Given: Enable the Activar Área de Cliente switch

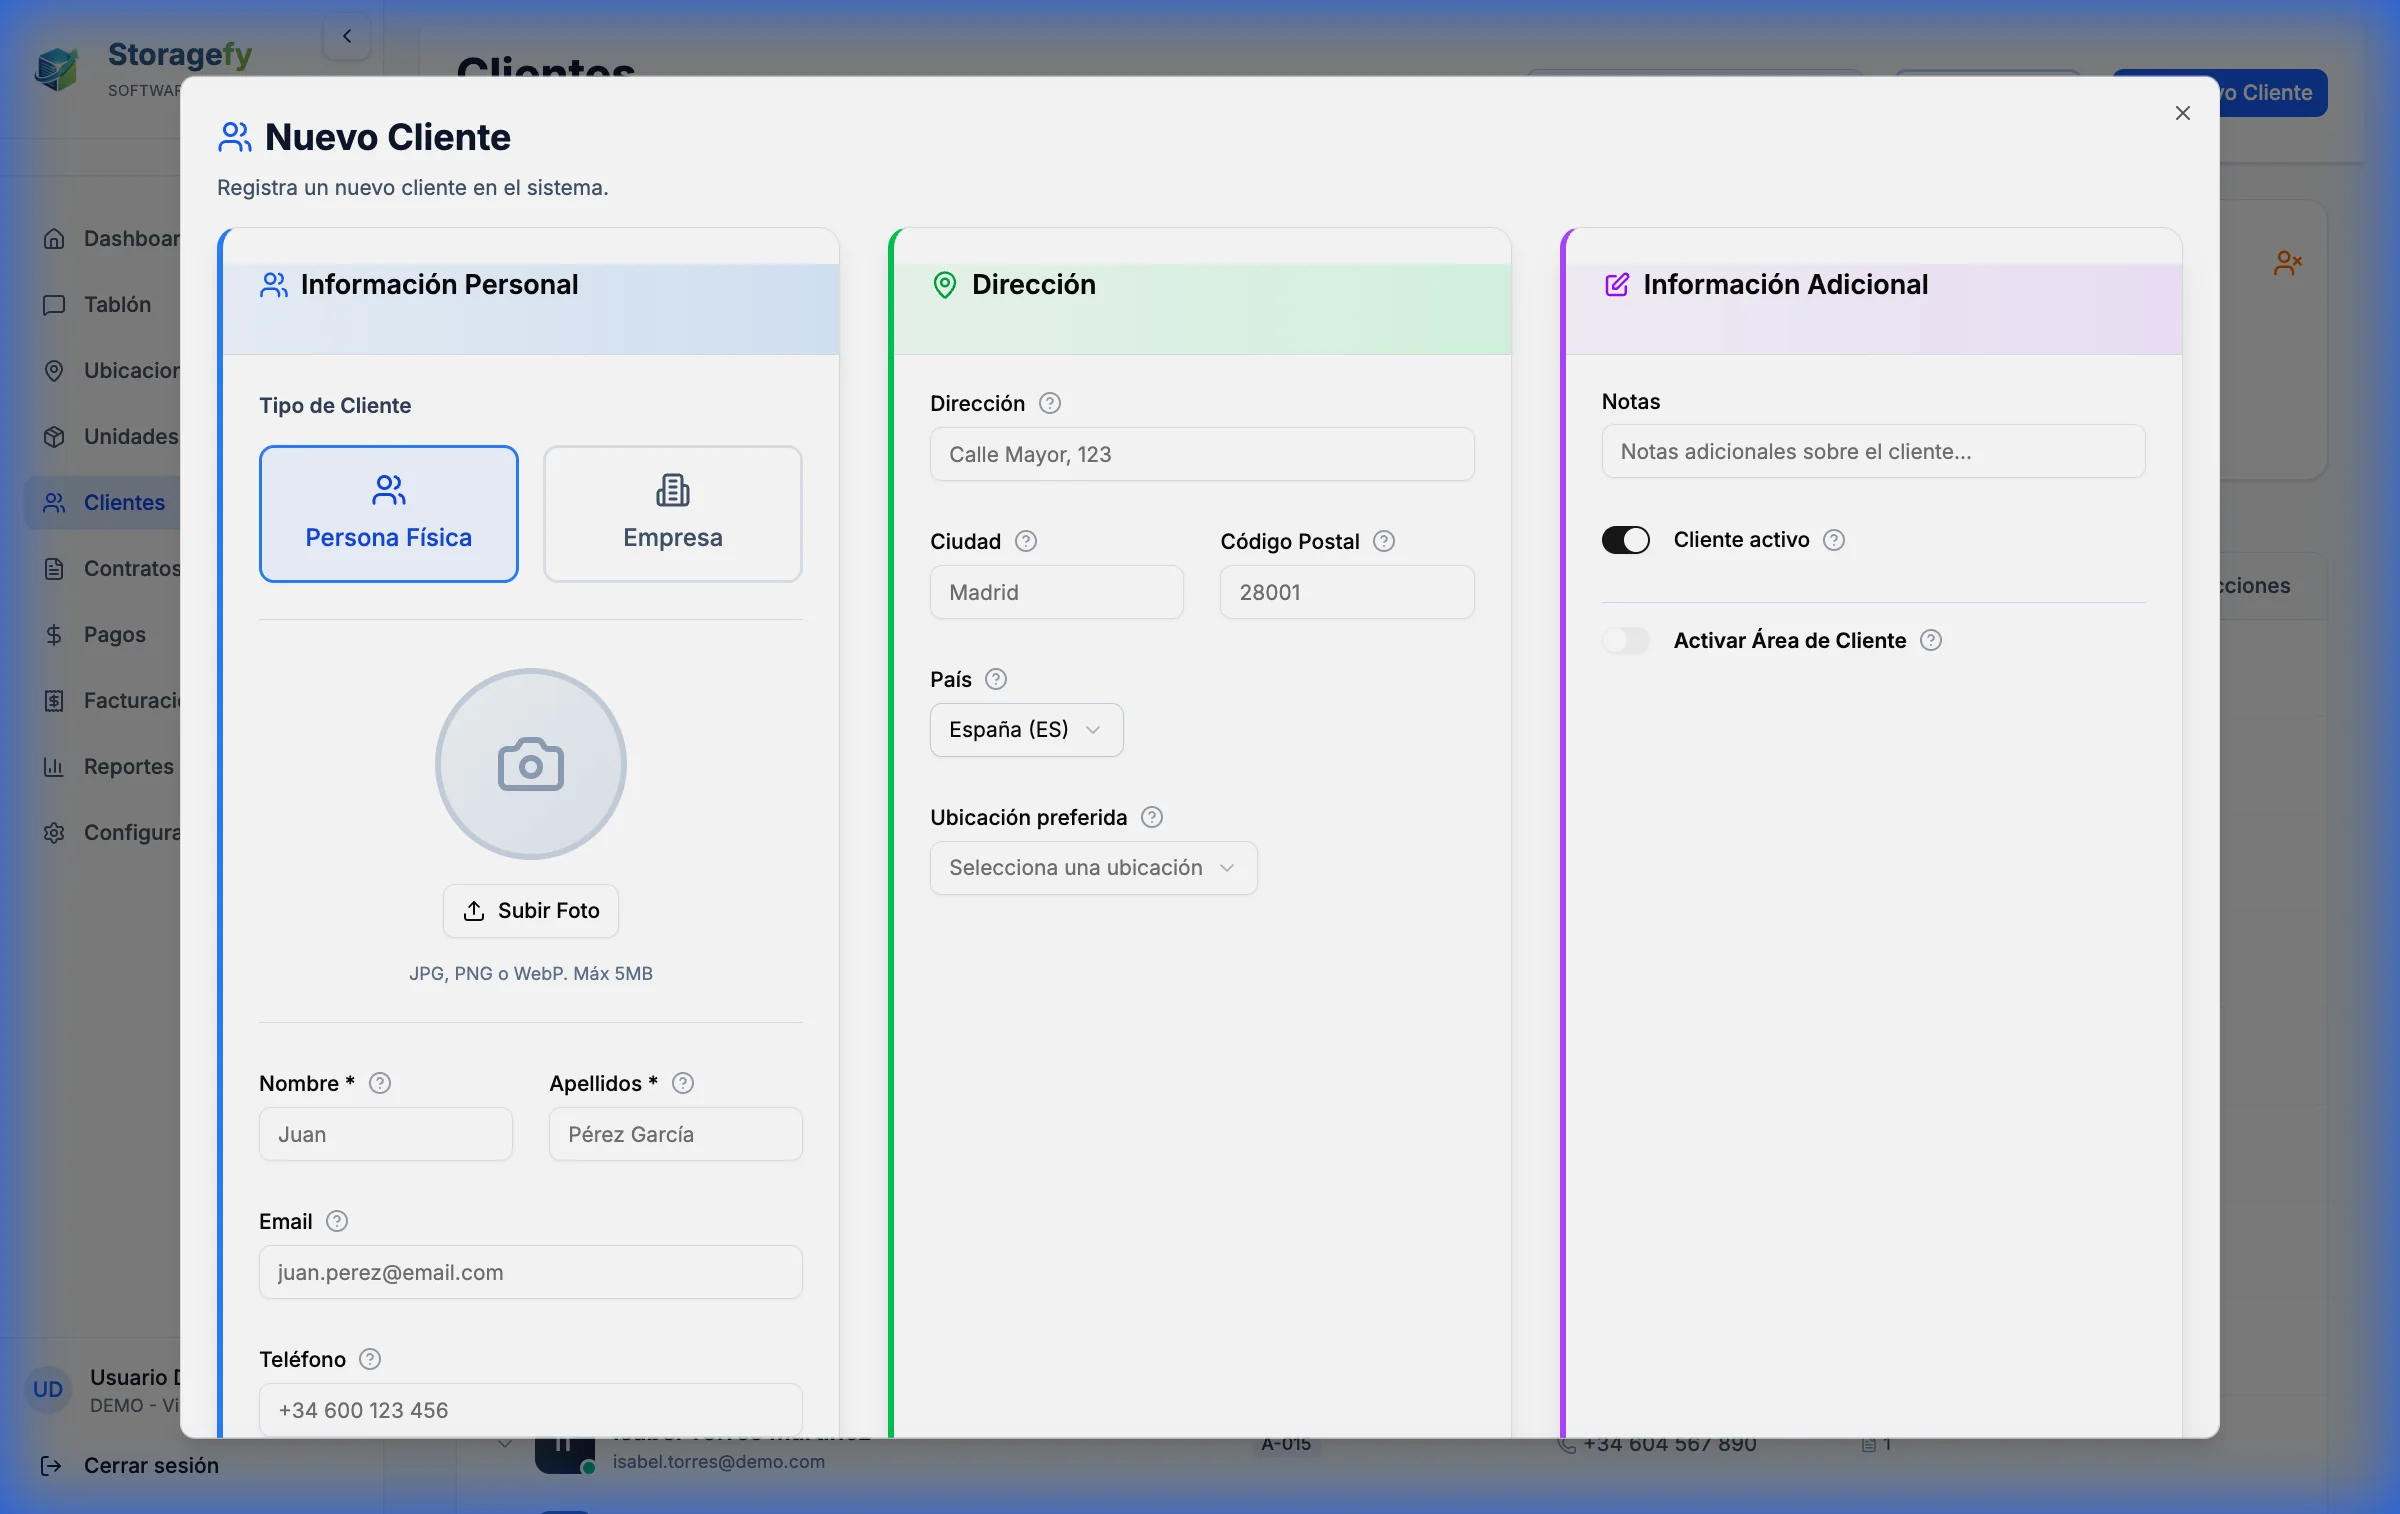Looking at the screenshot, I should [1625, 640].
